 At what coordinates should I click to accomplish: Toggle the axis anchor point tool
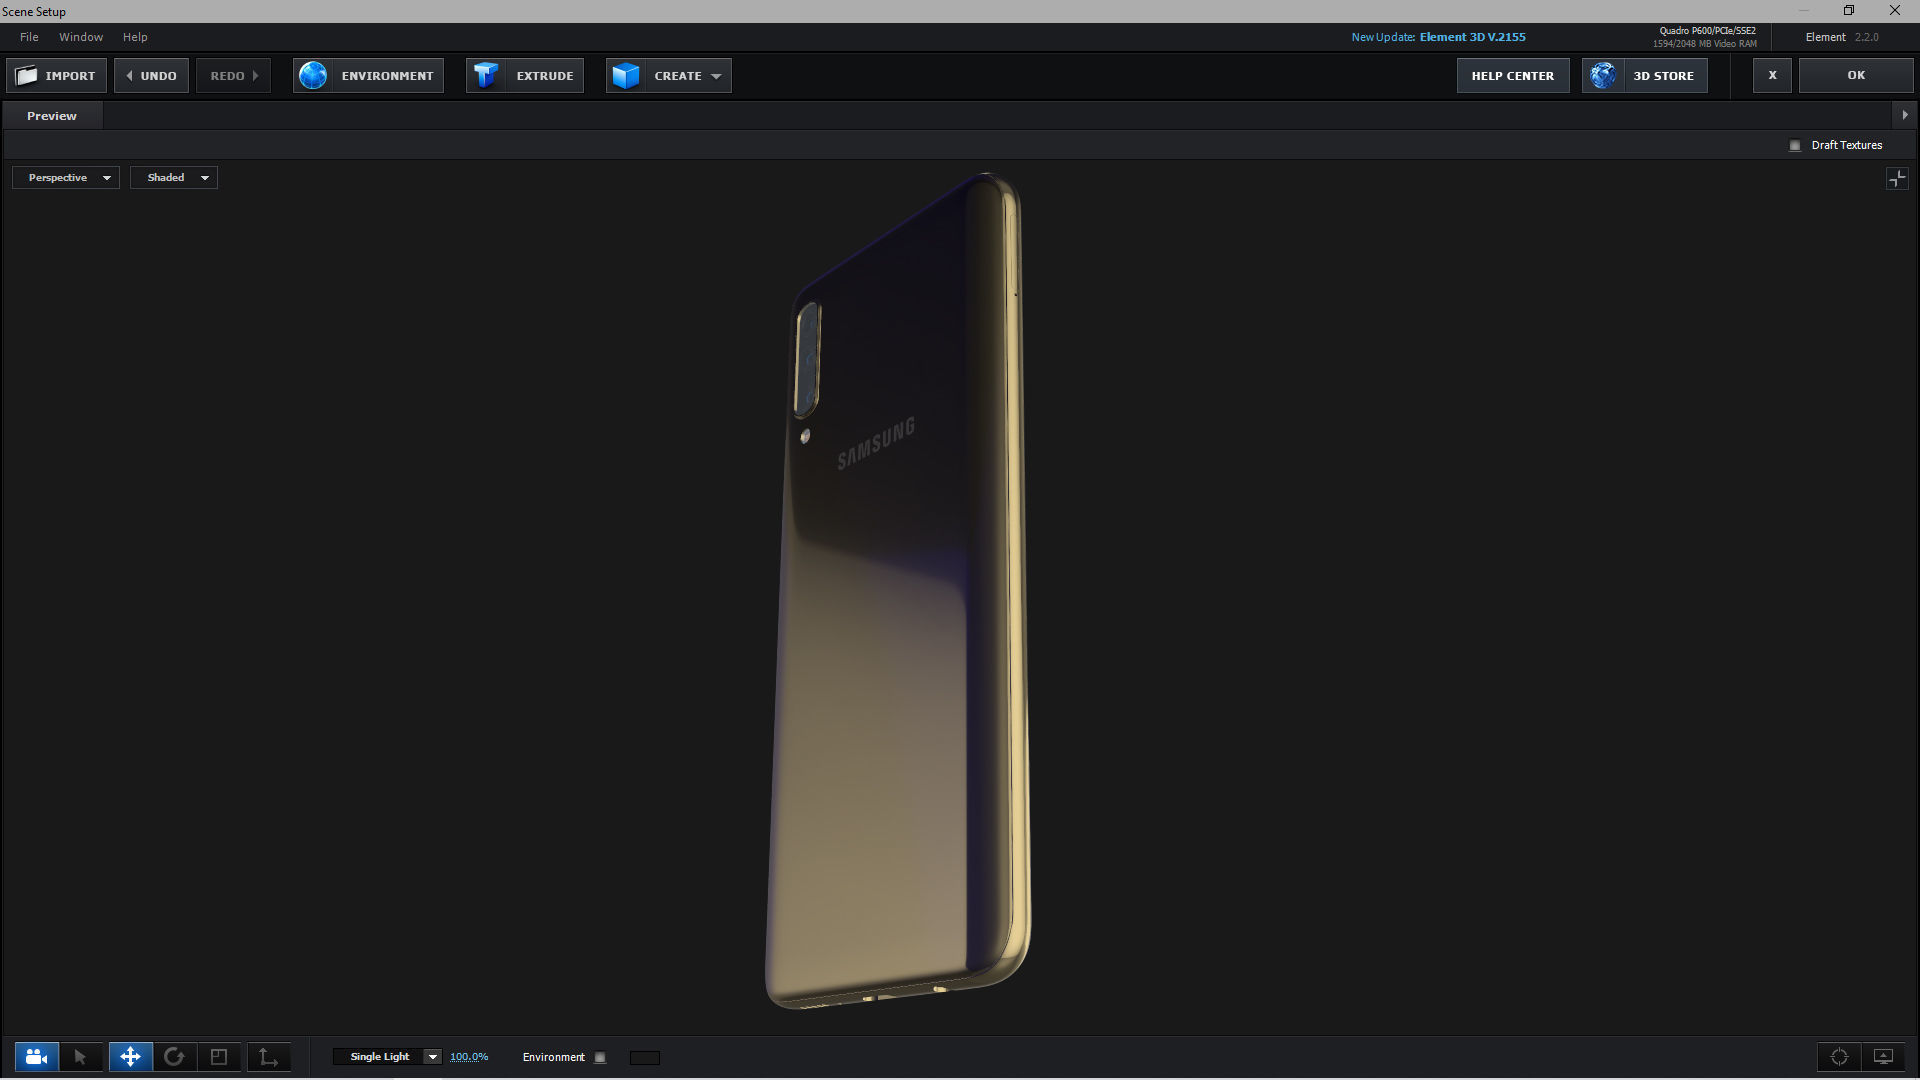coord(268,1057)
